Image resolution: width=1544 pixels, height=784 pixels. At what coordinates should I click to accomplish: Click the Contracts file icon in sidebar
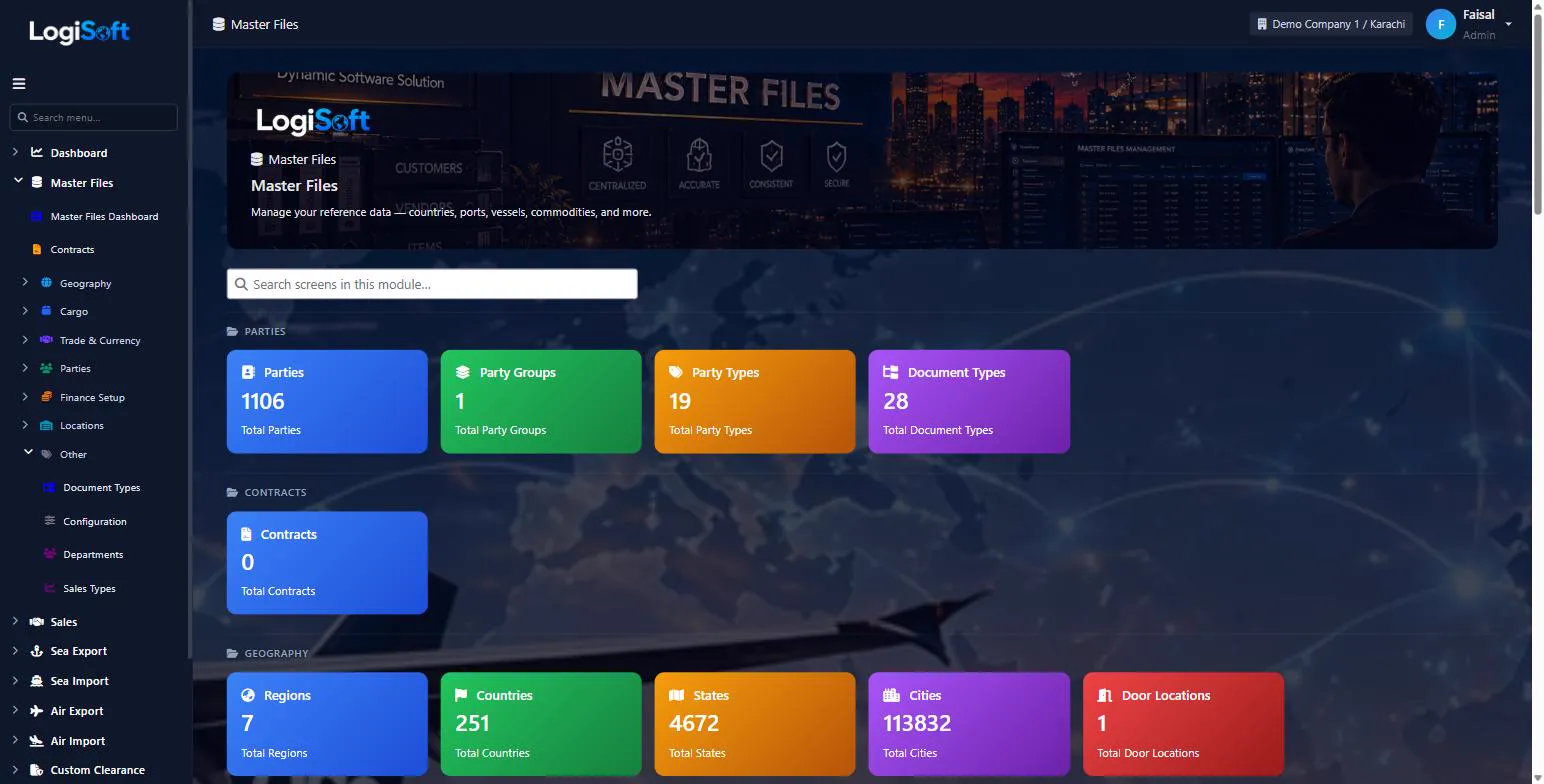(x=37, y=249)
